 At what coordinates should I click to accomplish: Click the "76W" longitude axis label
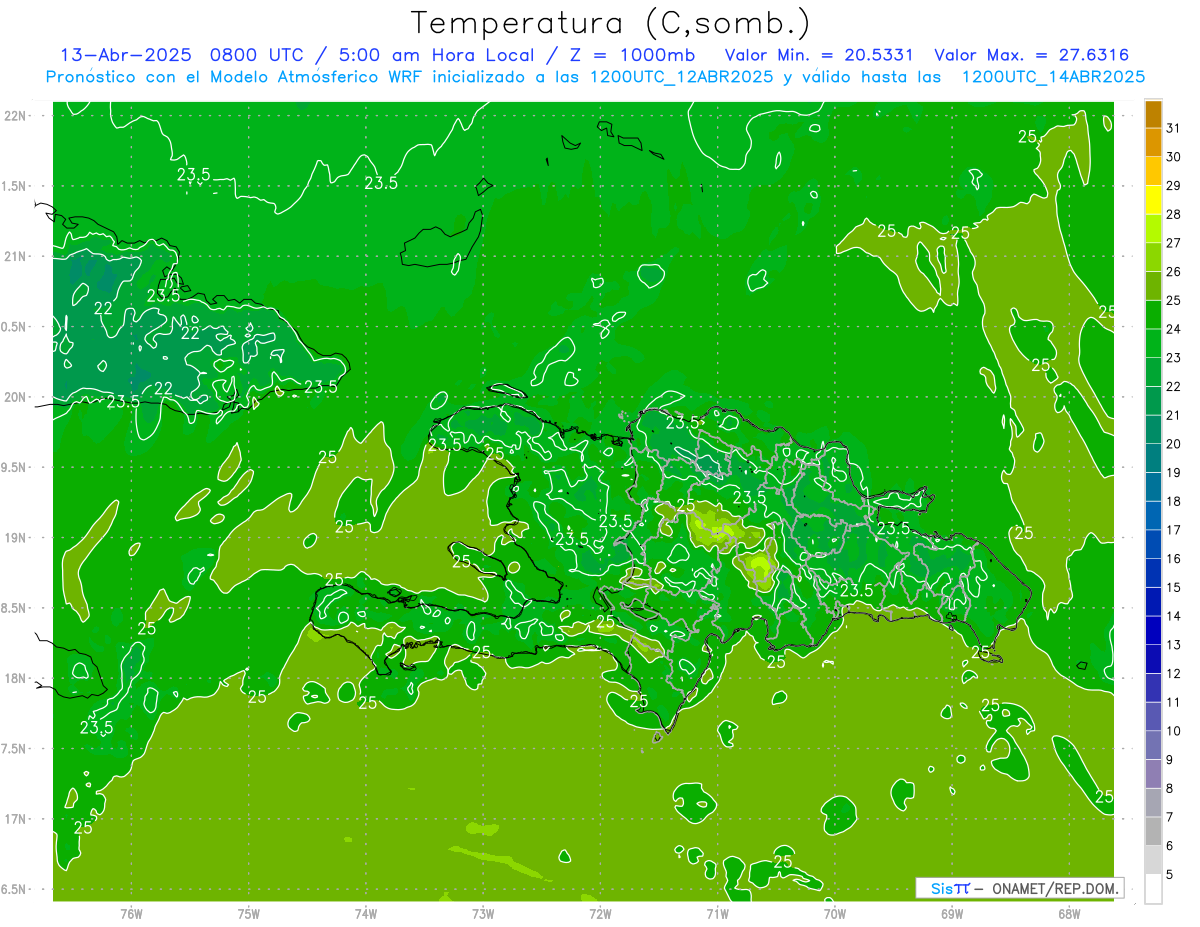(x=131, y=914)
